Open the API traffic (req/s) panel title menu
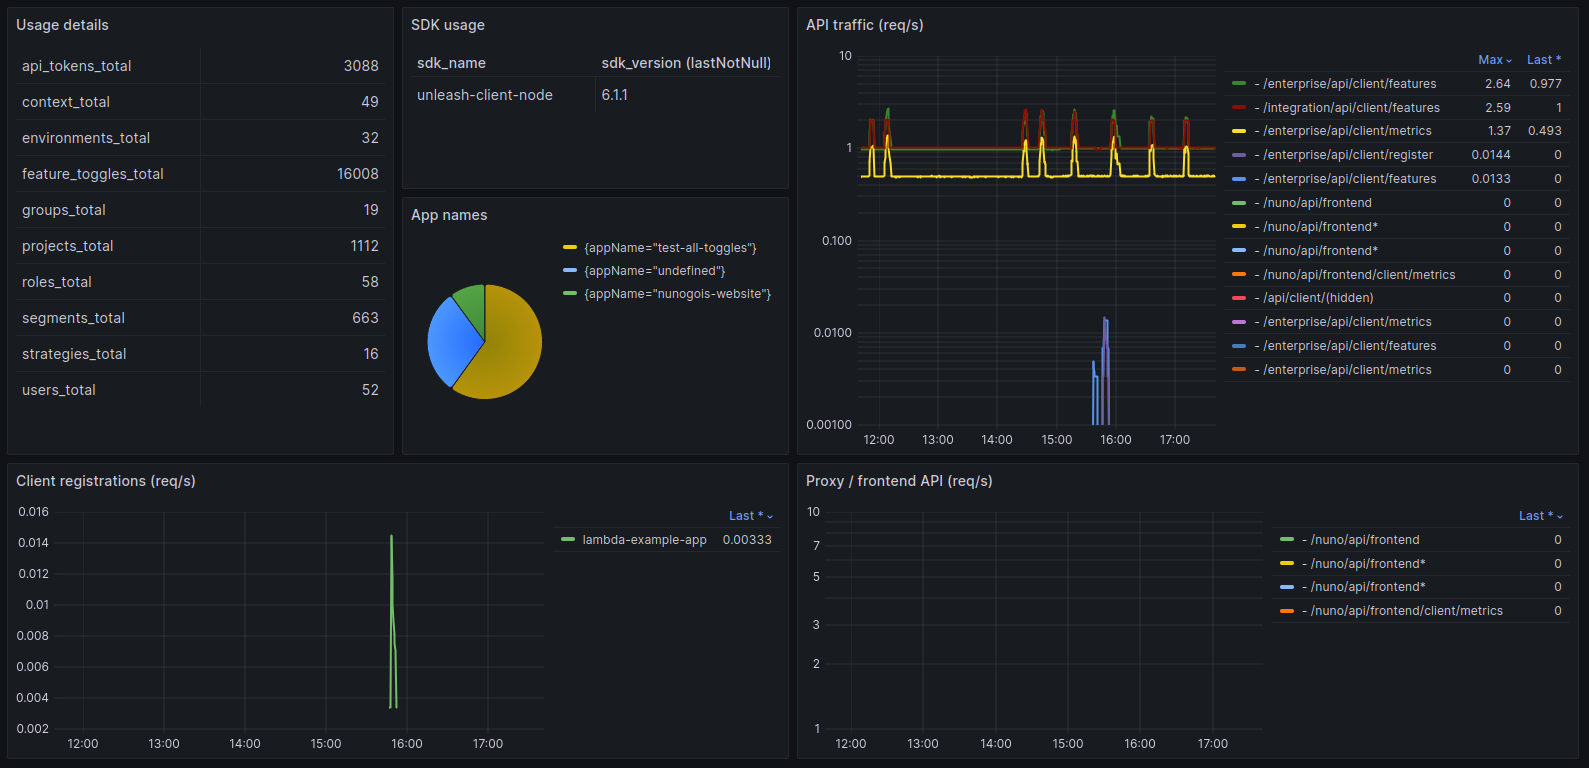The image size is (1589, 768). coord(864,25)
